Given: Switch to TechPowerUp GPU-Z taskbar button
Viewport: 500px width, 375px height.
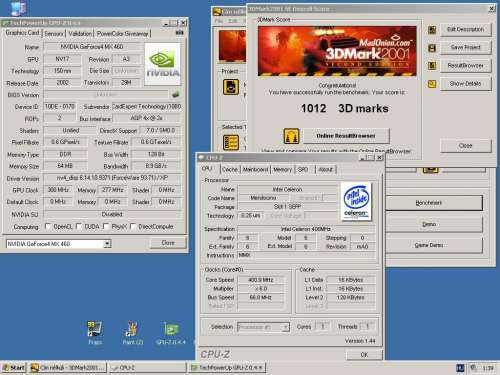Looking at the screenshot, I should tap(227, 368).
